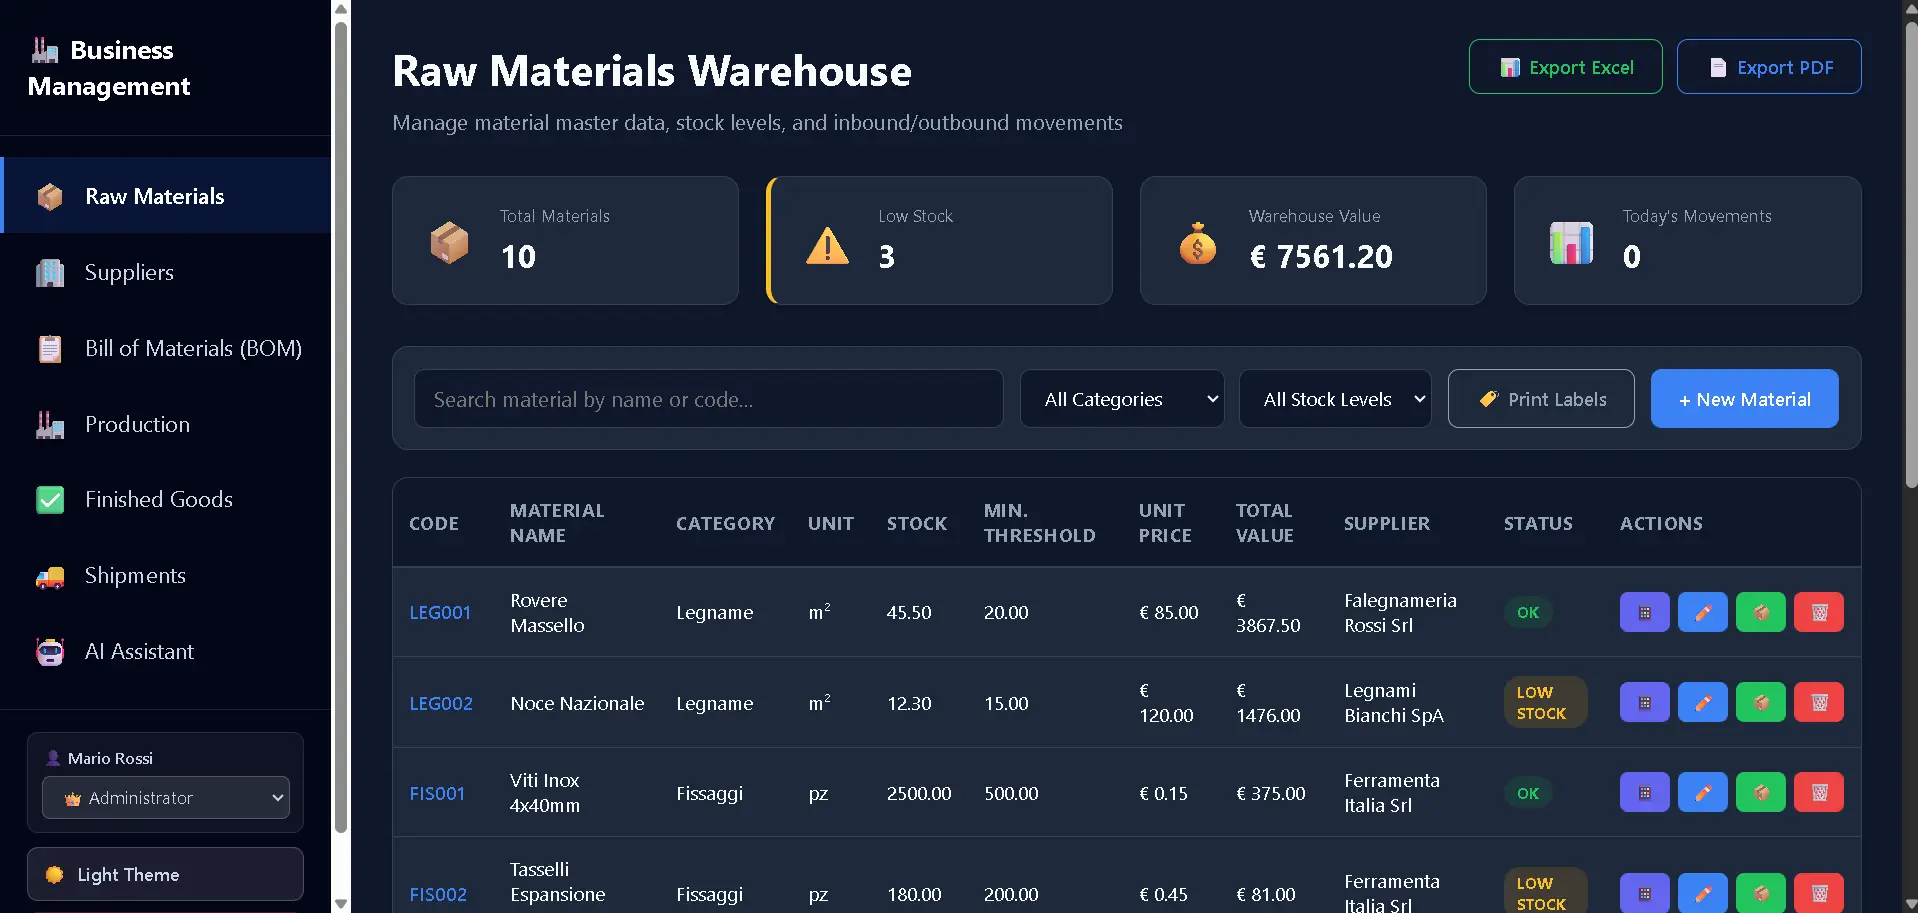Open the All Stock Levels dropdown
This screenshot has width=1918, height=913.
tap(1335, 399)
